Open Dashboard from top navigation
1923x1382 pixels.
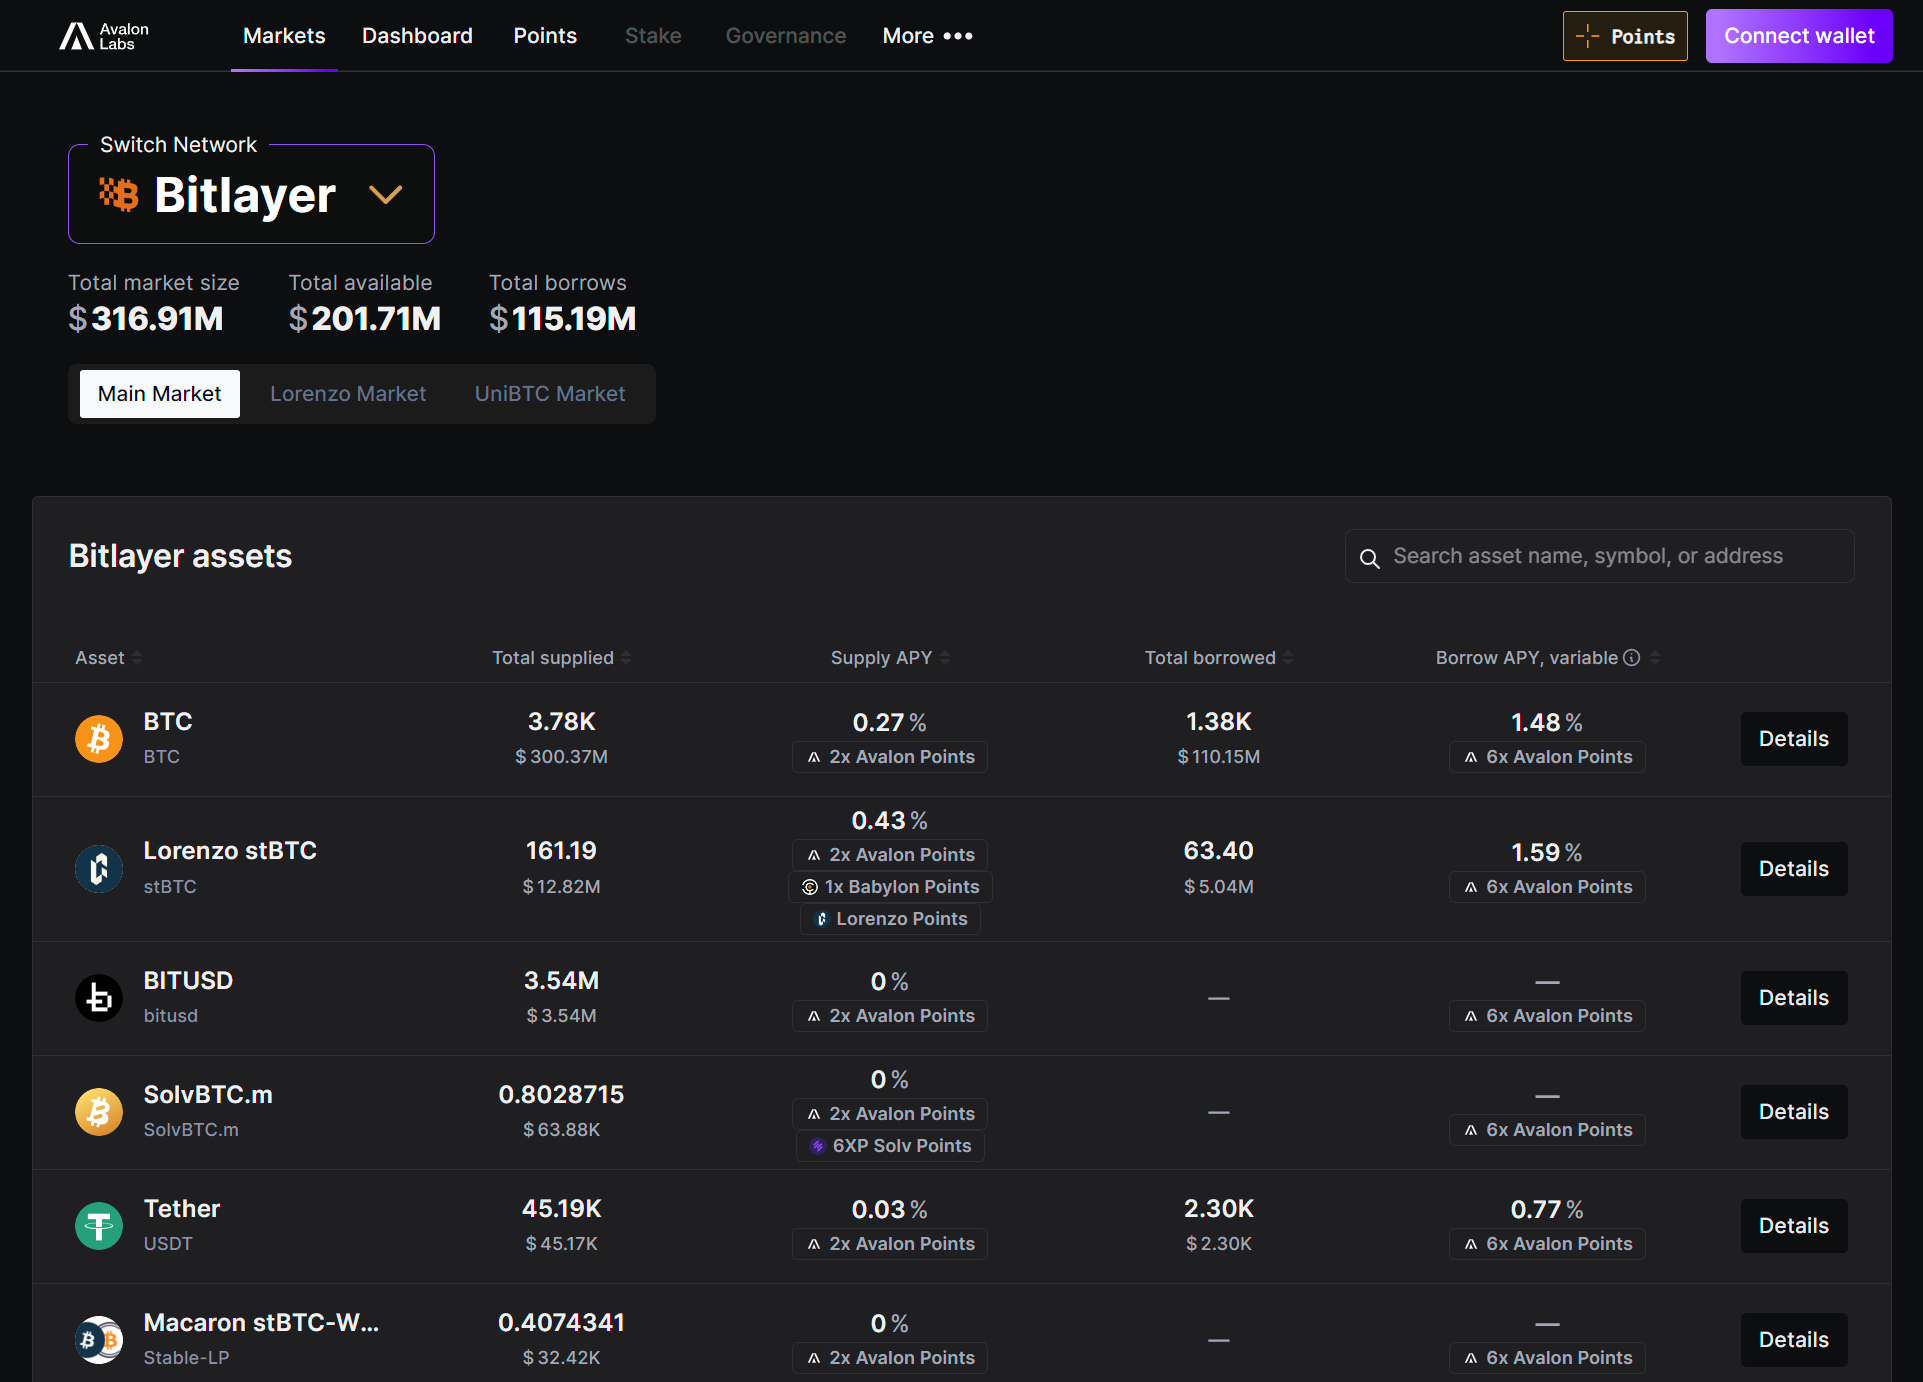[417, 36]
